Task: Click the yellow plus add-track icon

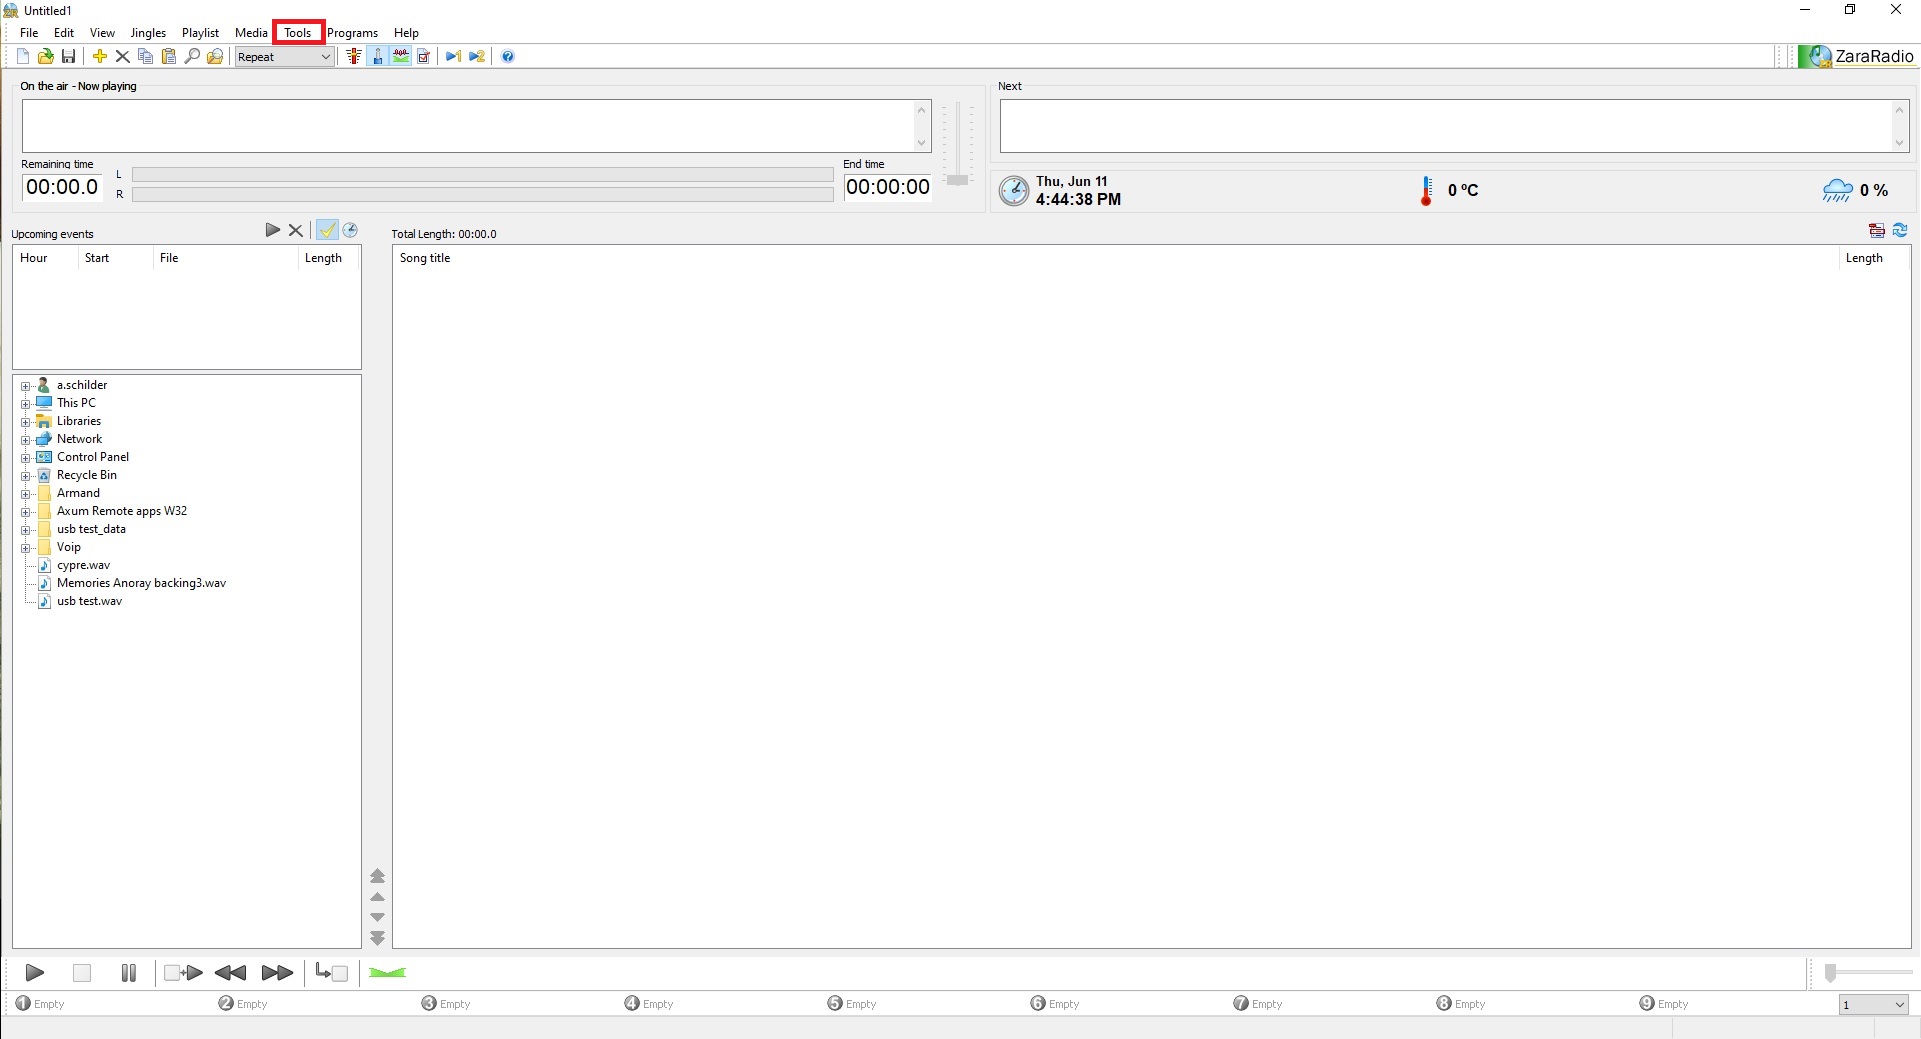Action: pyautogui.click(x=99, y=57)
